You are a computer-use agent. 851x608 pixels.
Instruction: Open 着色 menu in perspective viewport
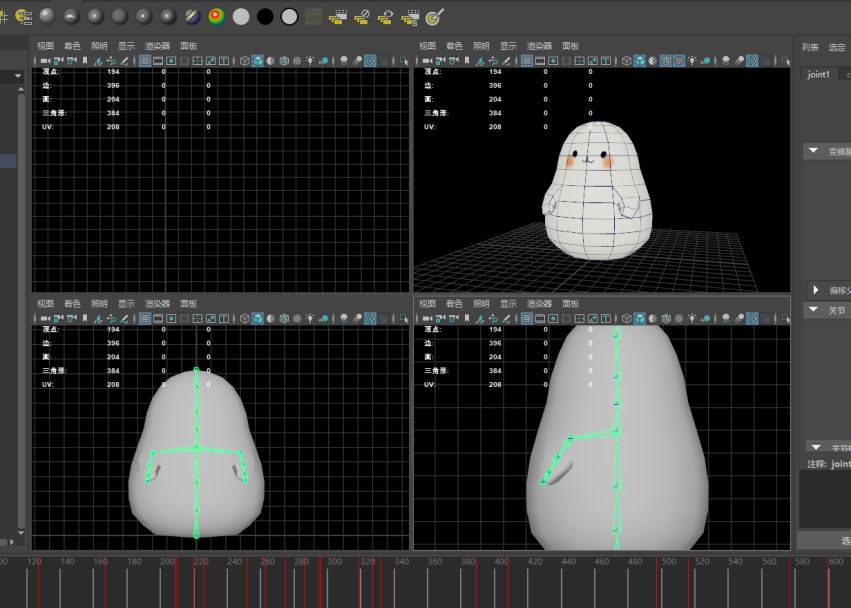[454, 46]
